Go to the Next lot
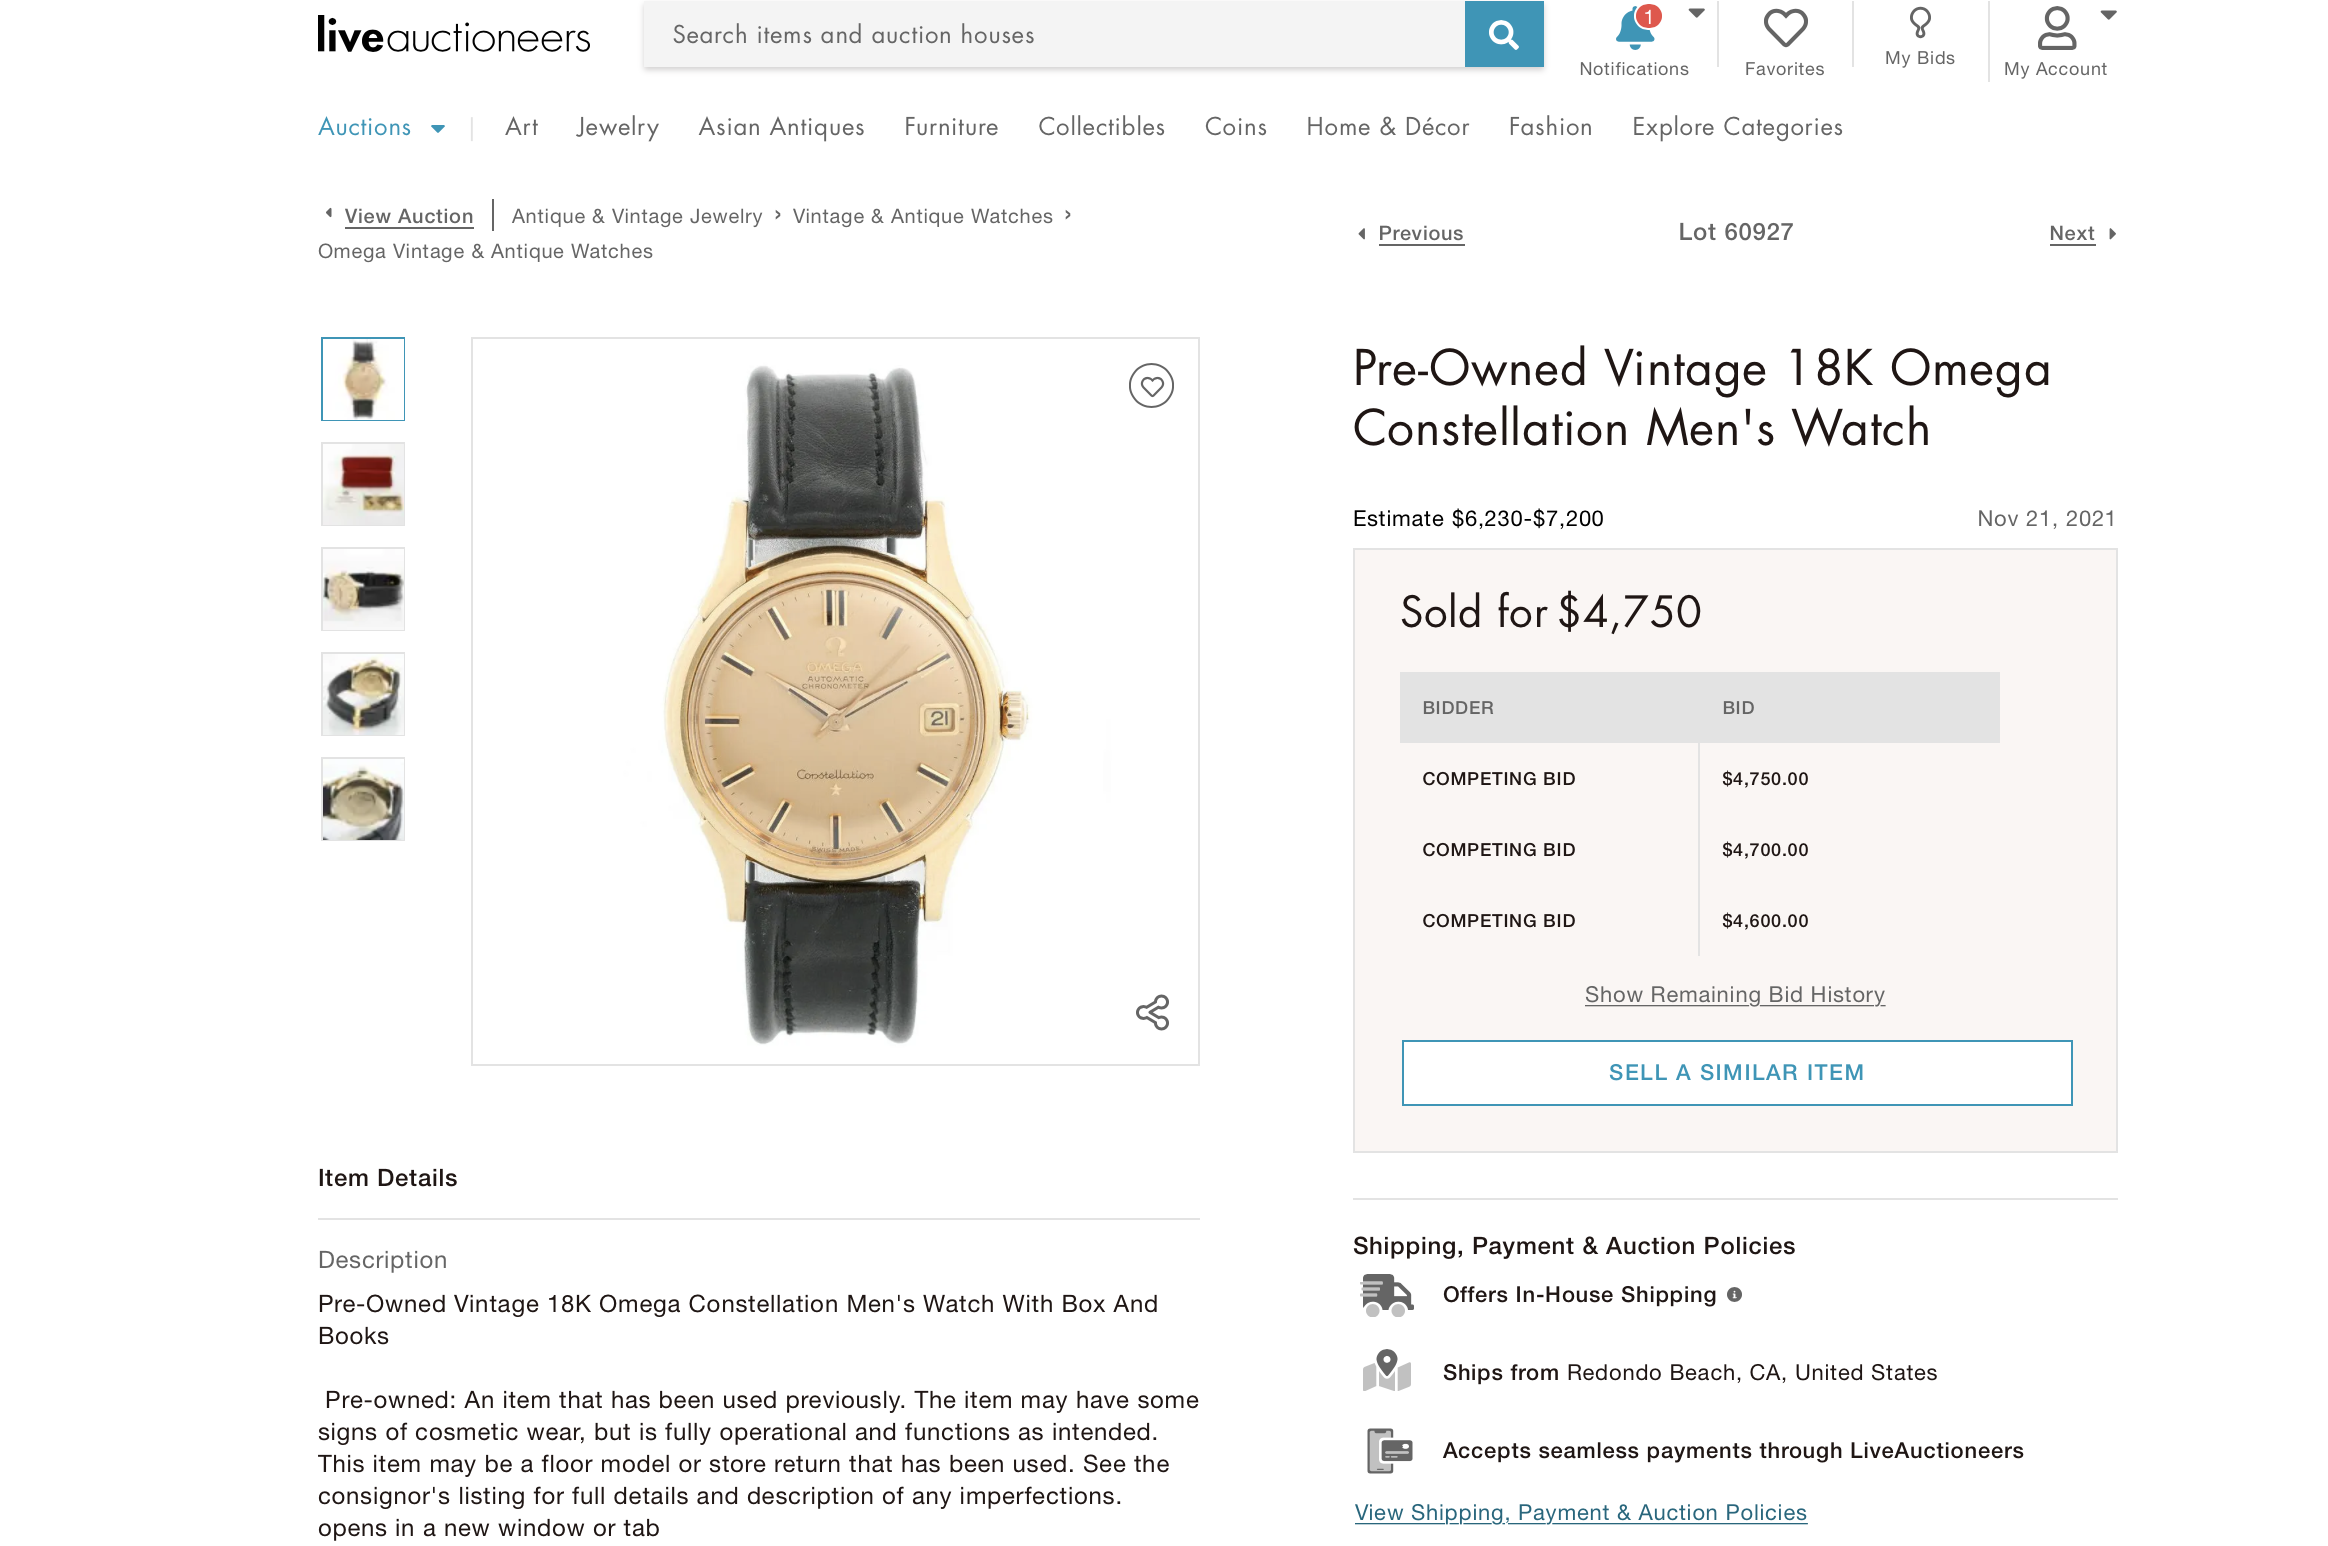This screenshot has height=1546, width=2328. 2072,234
